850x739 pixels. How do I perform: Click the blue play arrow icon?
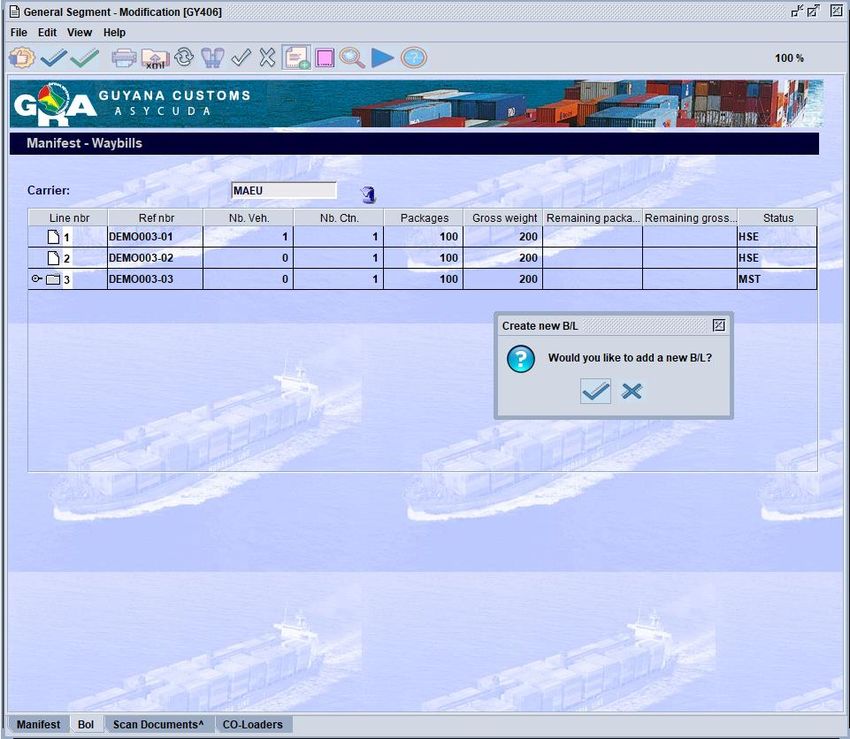tap(382, 58)
